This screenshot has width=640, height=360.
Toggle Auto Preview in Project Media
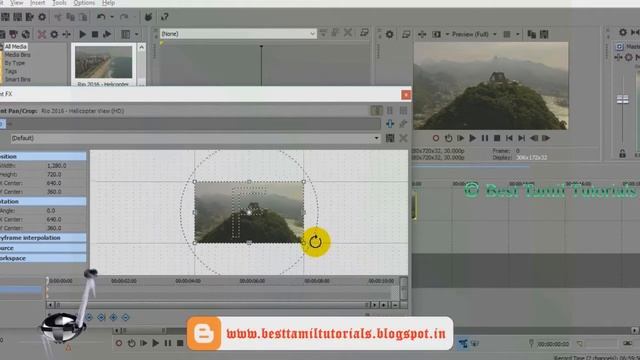pos(107,34)
